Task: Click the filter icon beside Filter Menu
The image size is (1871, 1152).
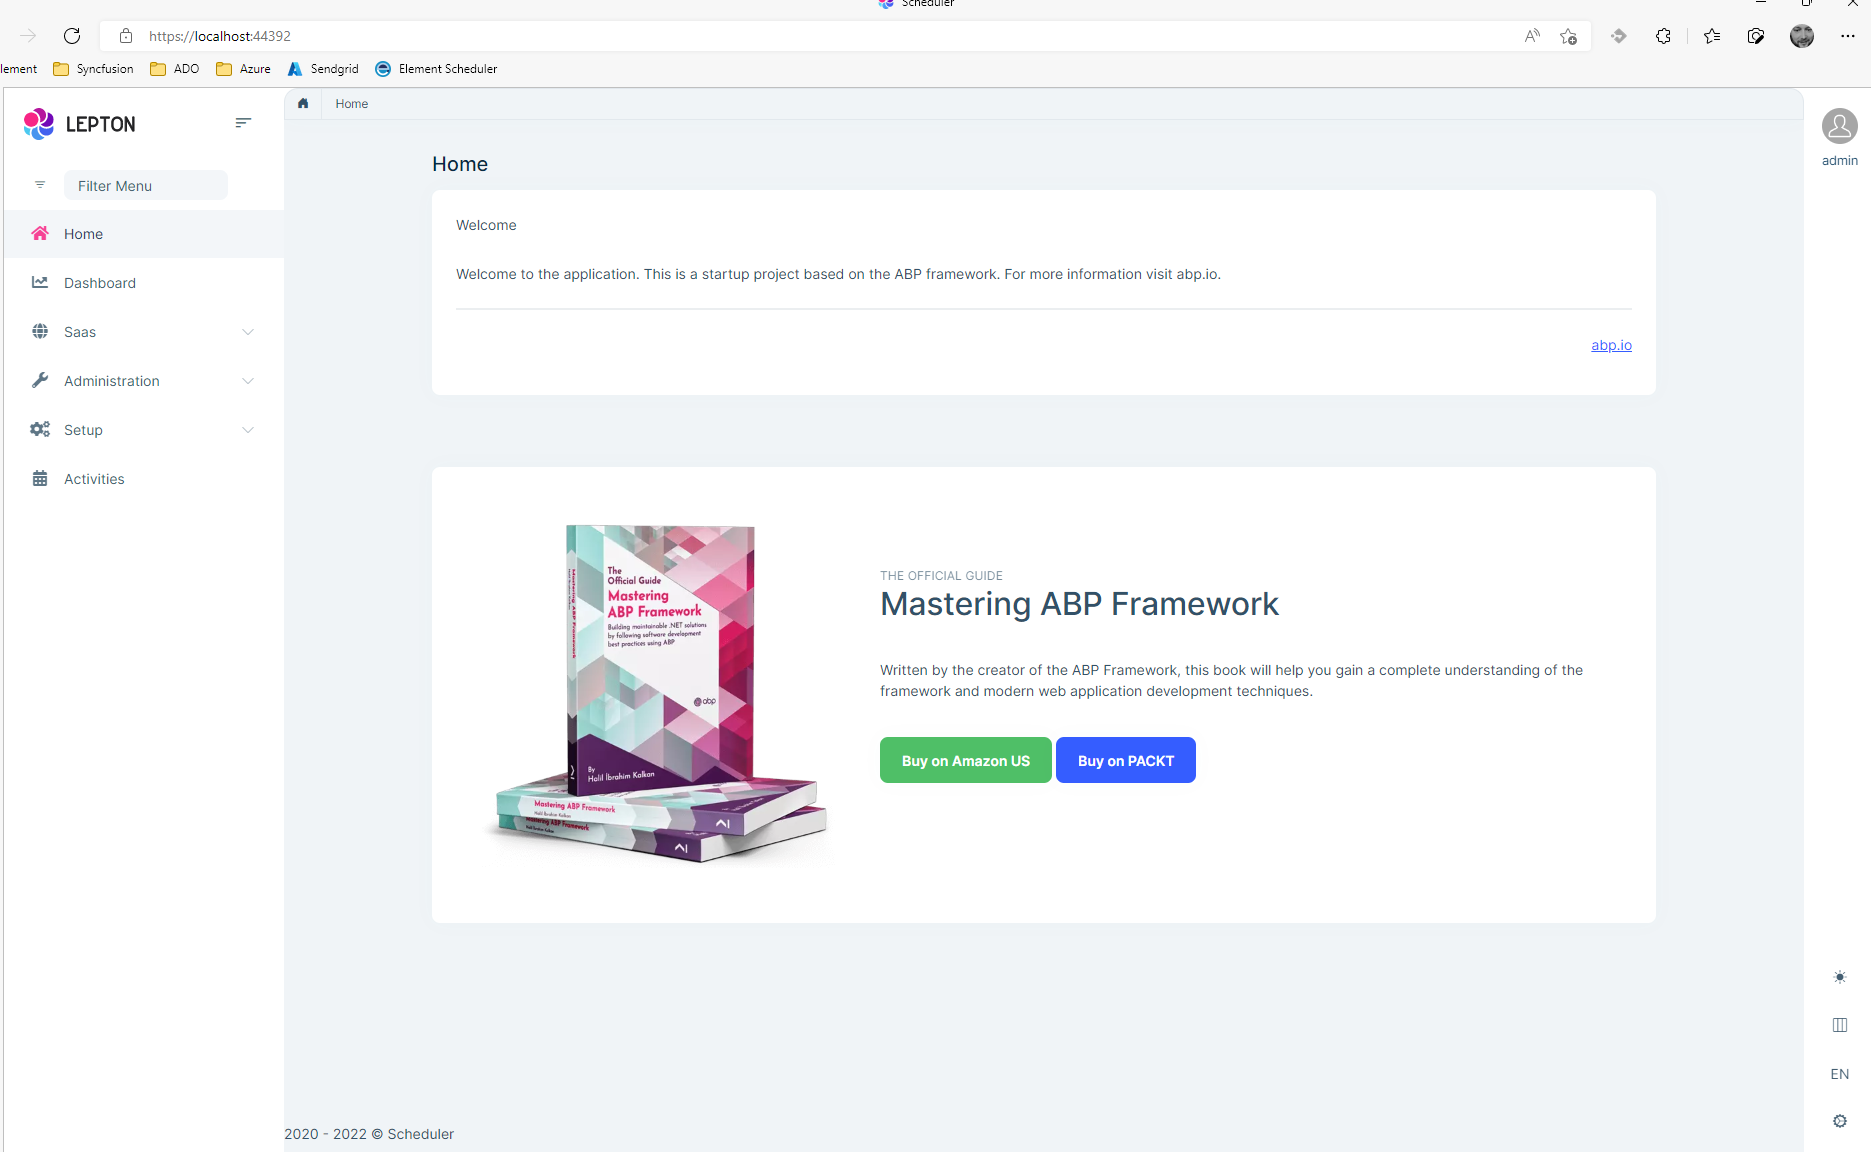Action: pos(40,185)
